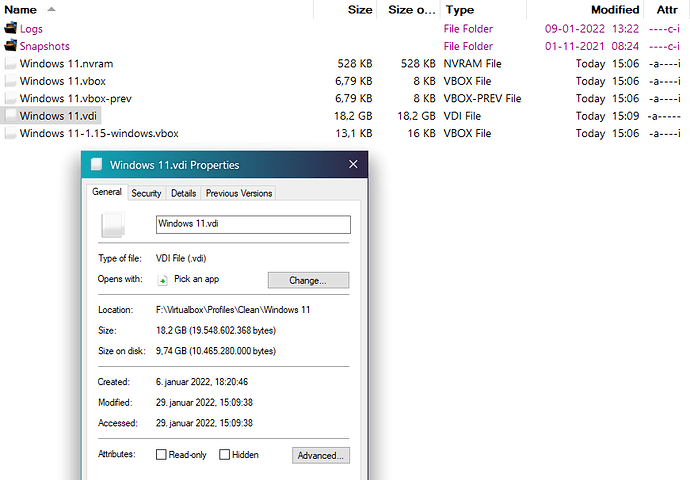690x480 pixels.
Task: Click the NVRAM File type cell
Action: 472,63
